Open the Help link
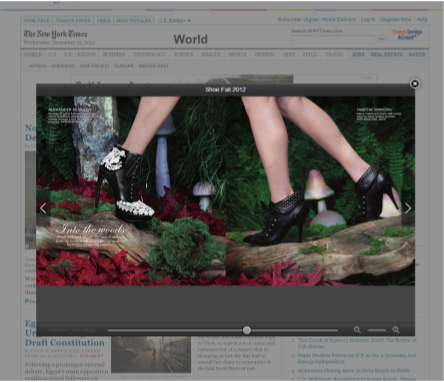Viewport: 444px width, 382px height. point(422,20)
